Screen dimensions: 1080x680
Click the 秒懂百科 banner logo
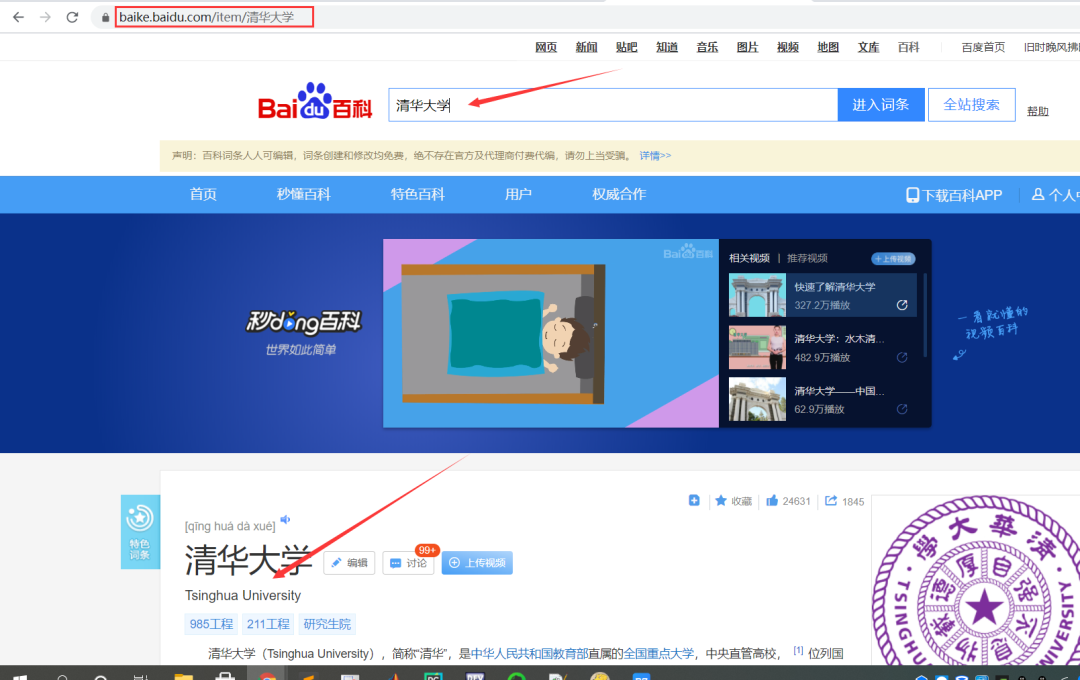pyautogui.click(x=304, y=322)
